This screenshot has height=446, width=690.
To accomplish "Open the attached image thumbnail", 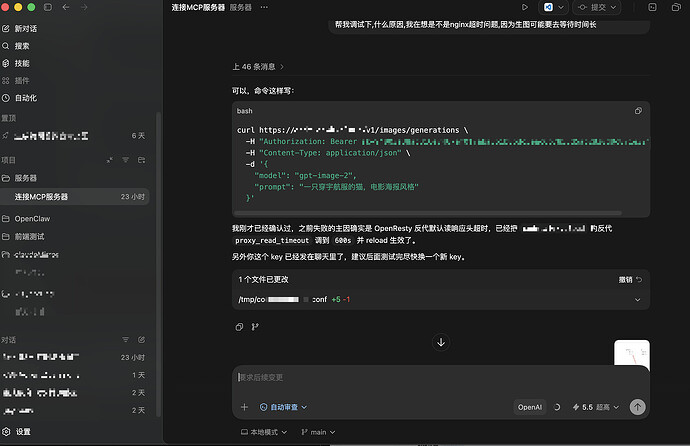I will pos(631,353).
